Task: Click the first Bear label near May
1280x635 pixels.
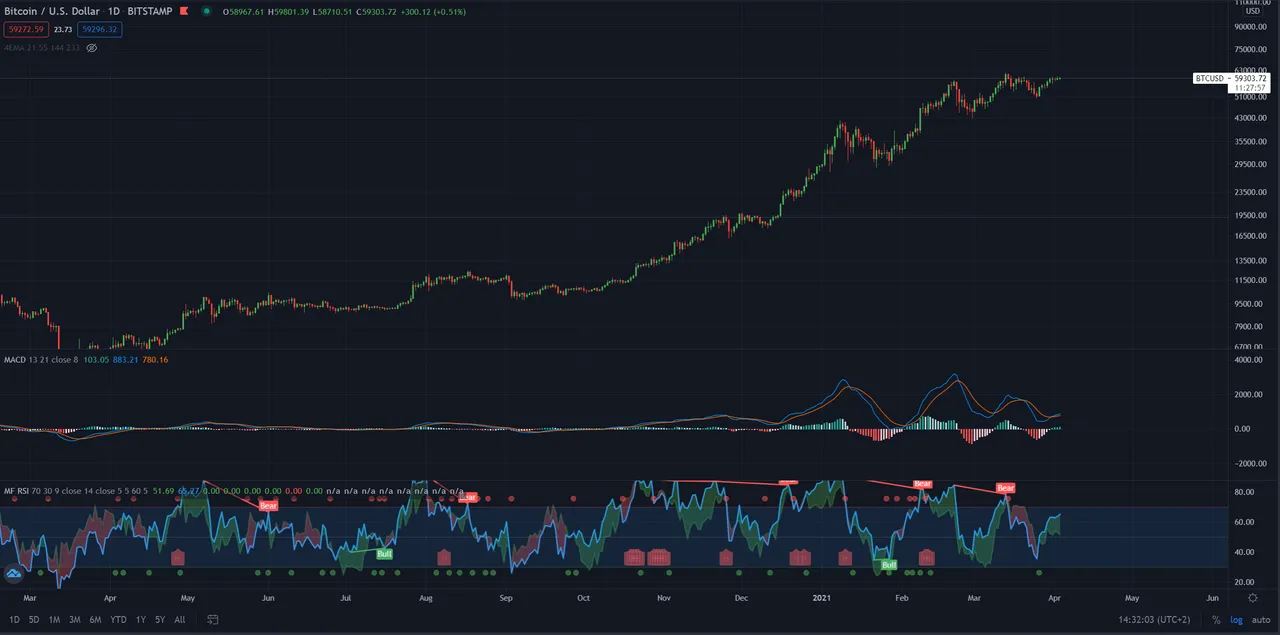Action: tap(268, 506)
